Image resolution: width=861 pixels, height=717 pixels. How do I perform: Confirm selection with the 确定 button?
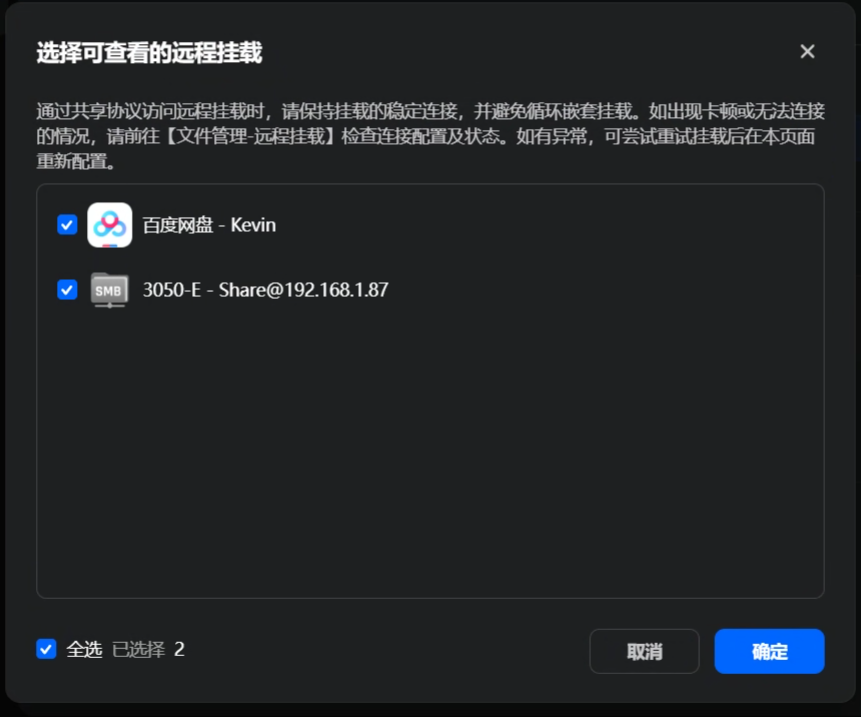[x=769, y=651]
